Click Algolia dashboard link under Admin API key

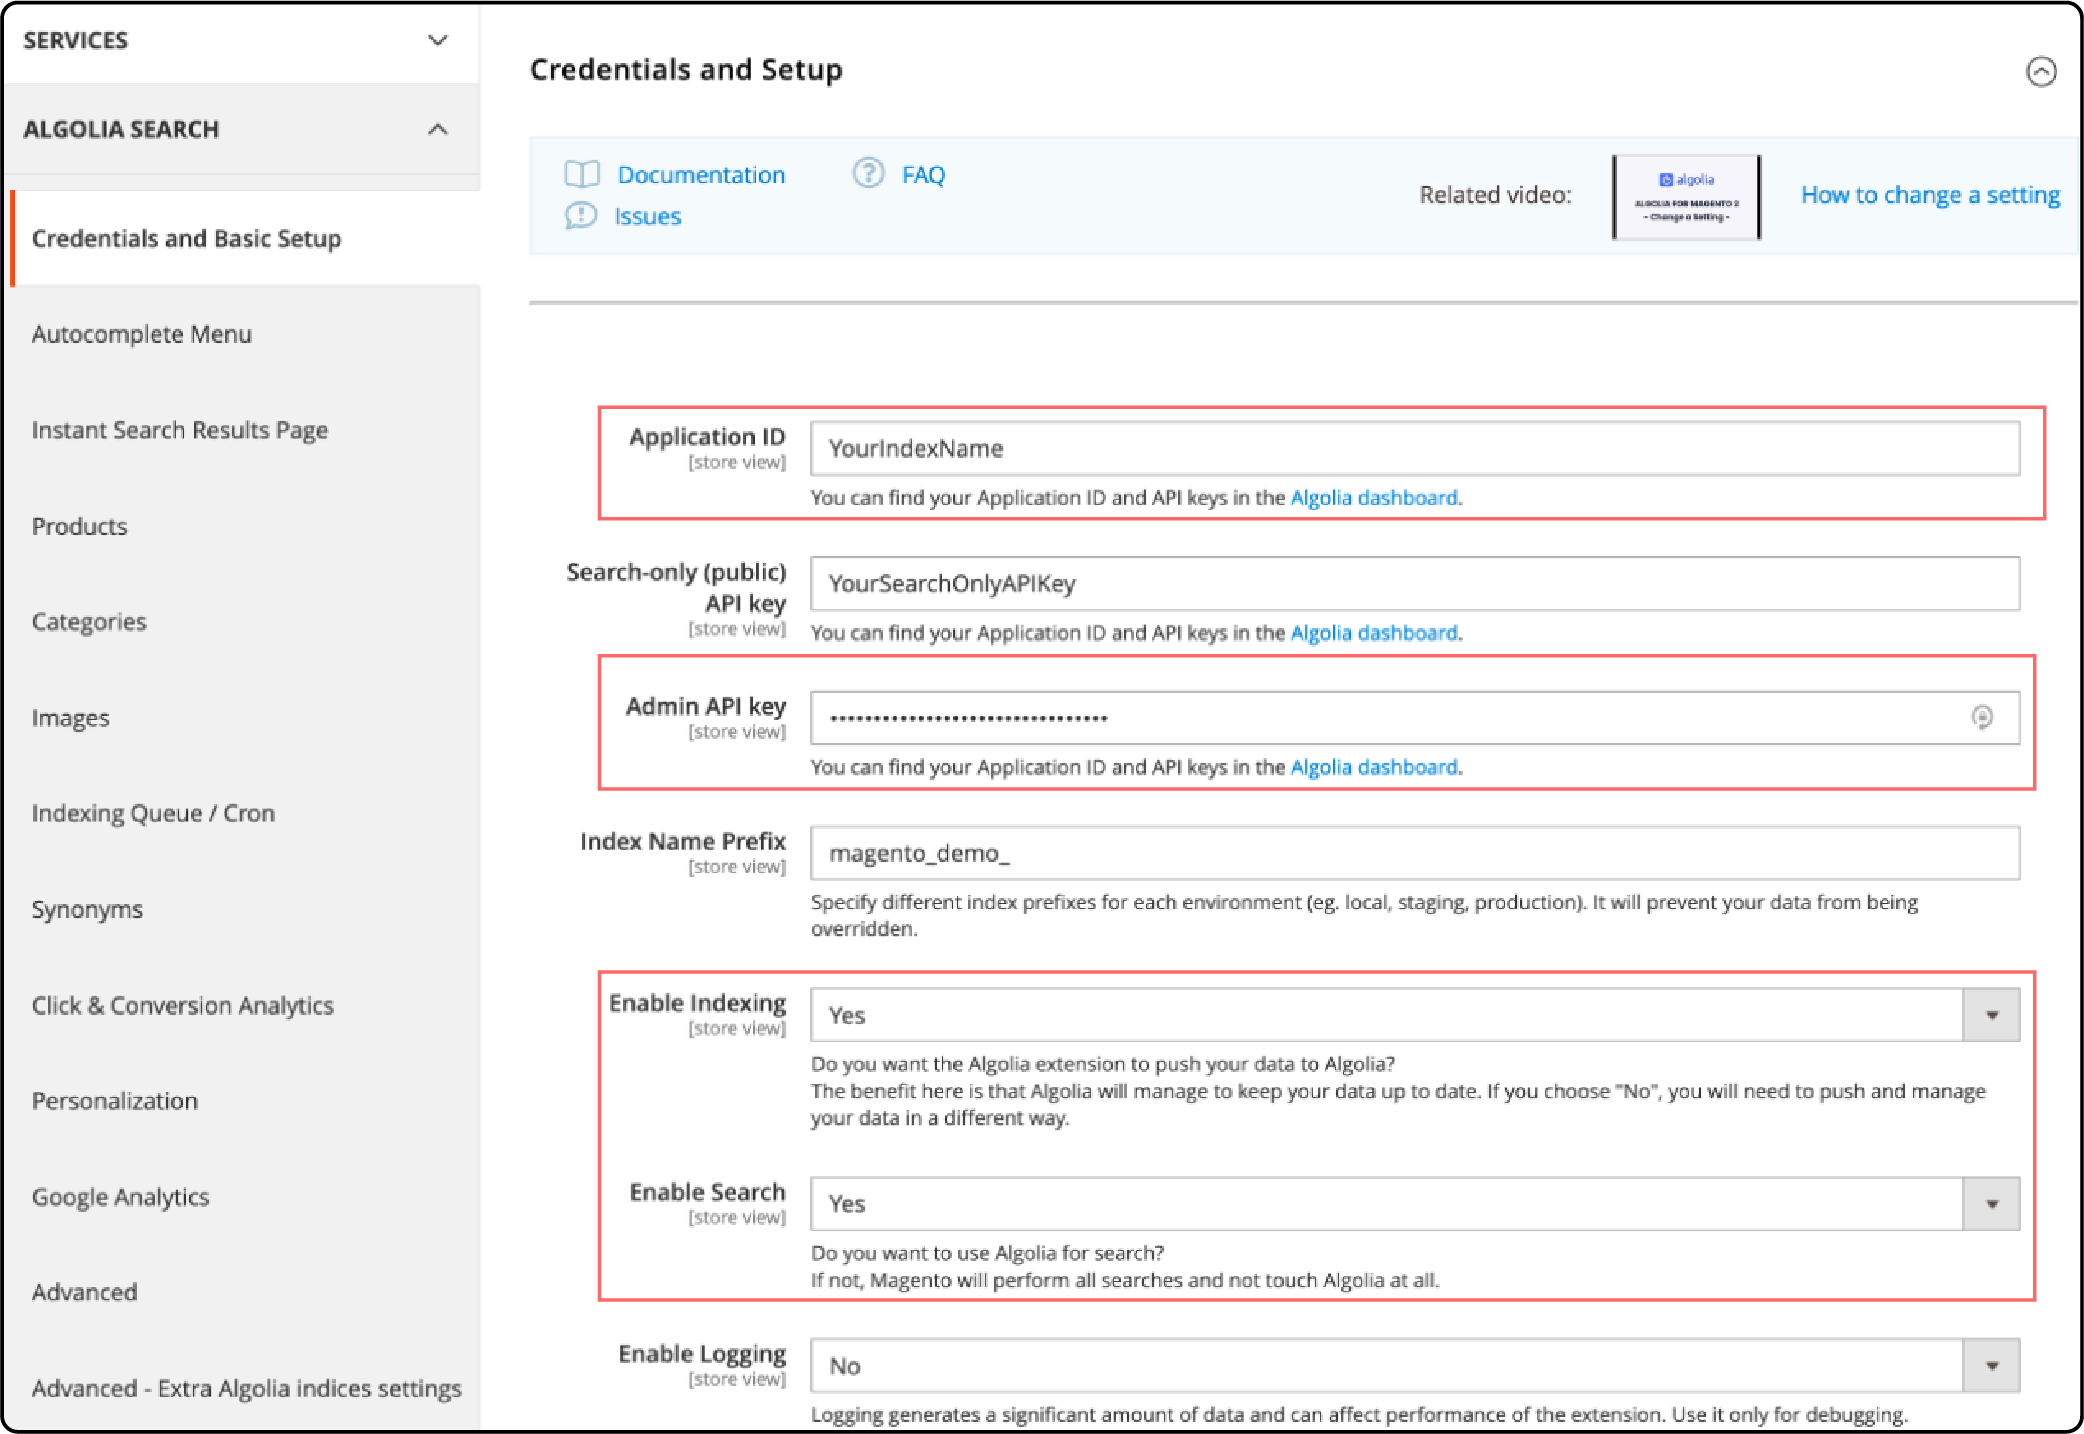[x=1374, y=767]
